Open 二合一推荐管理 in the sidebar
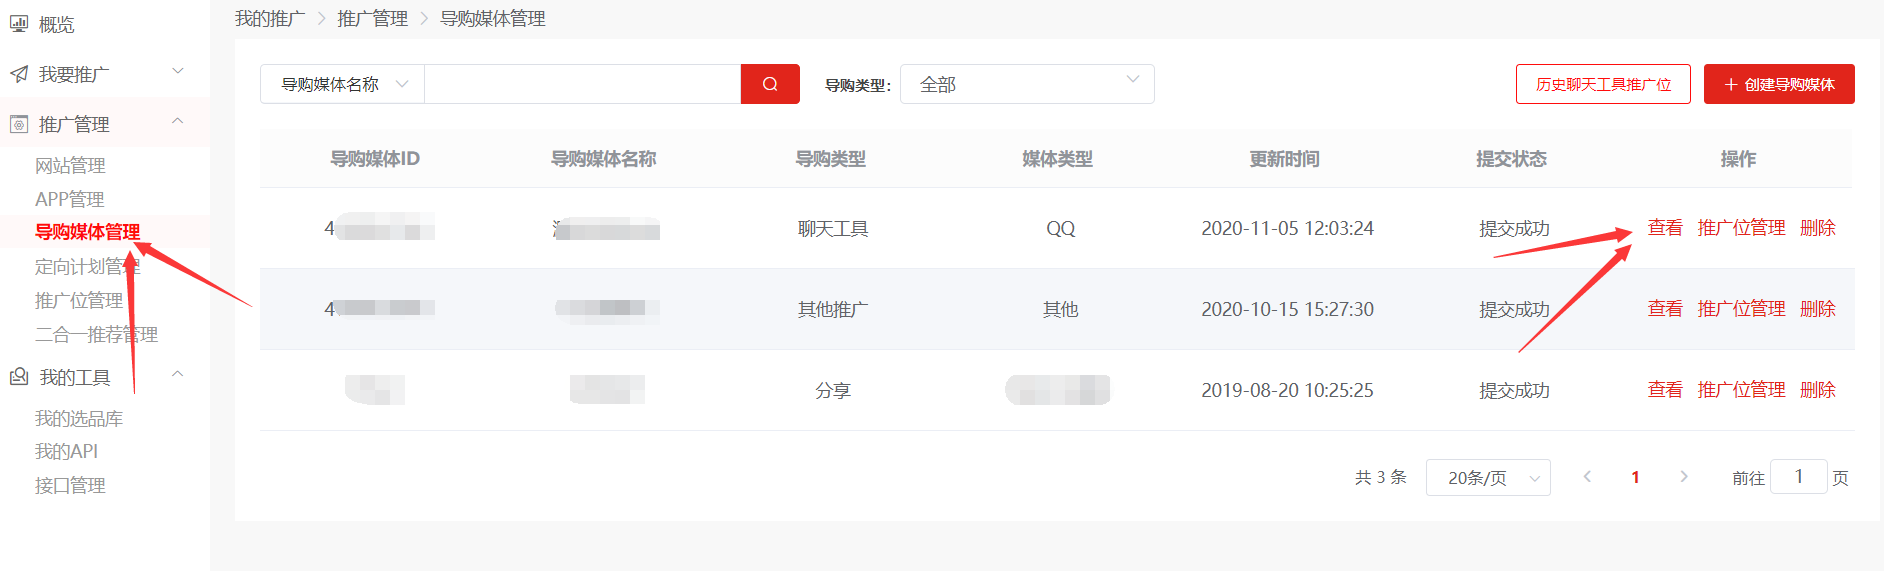 click(x=96, y=335)
